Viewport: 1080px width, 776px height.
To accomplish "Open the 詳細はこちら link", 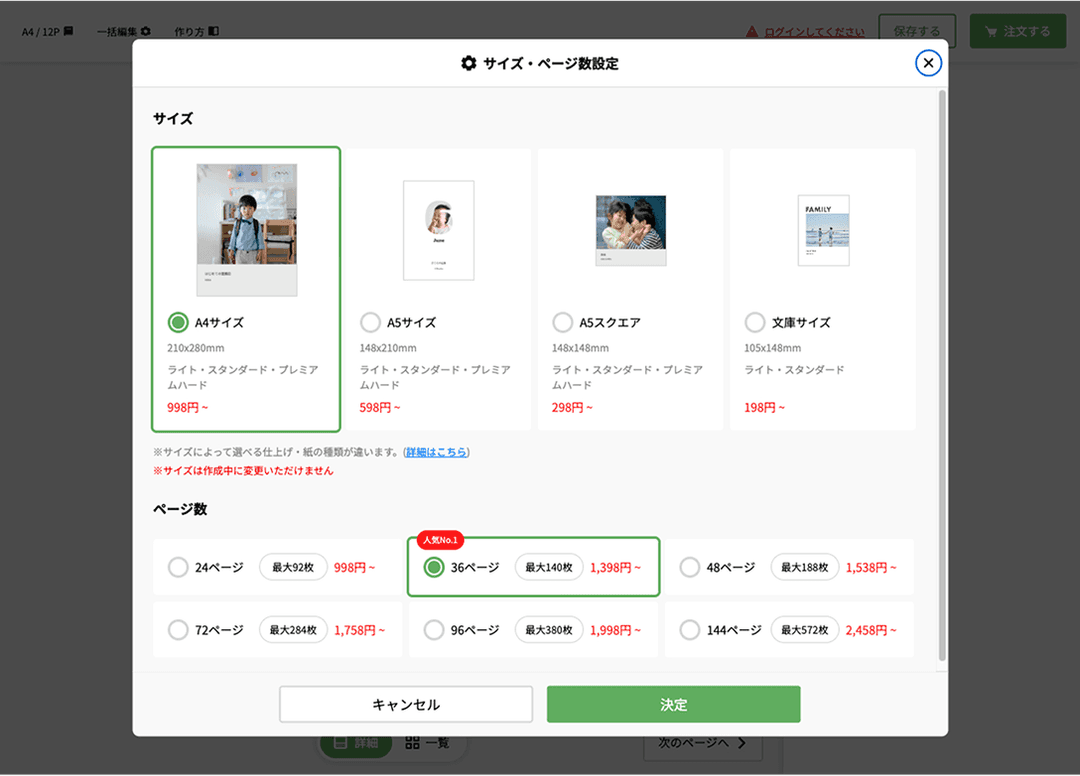I will point(436,452).
